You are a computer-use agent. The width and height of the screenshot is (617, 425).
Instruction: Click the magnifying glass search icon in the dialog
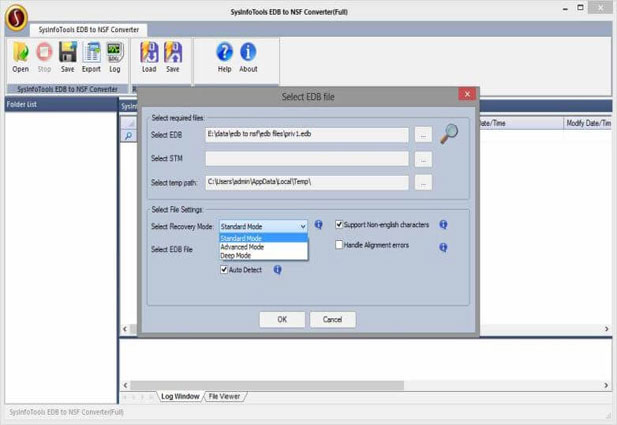(x=449, y=134)
